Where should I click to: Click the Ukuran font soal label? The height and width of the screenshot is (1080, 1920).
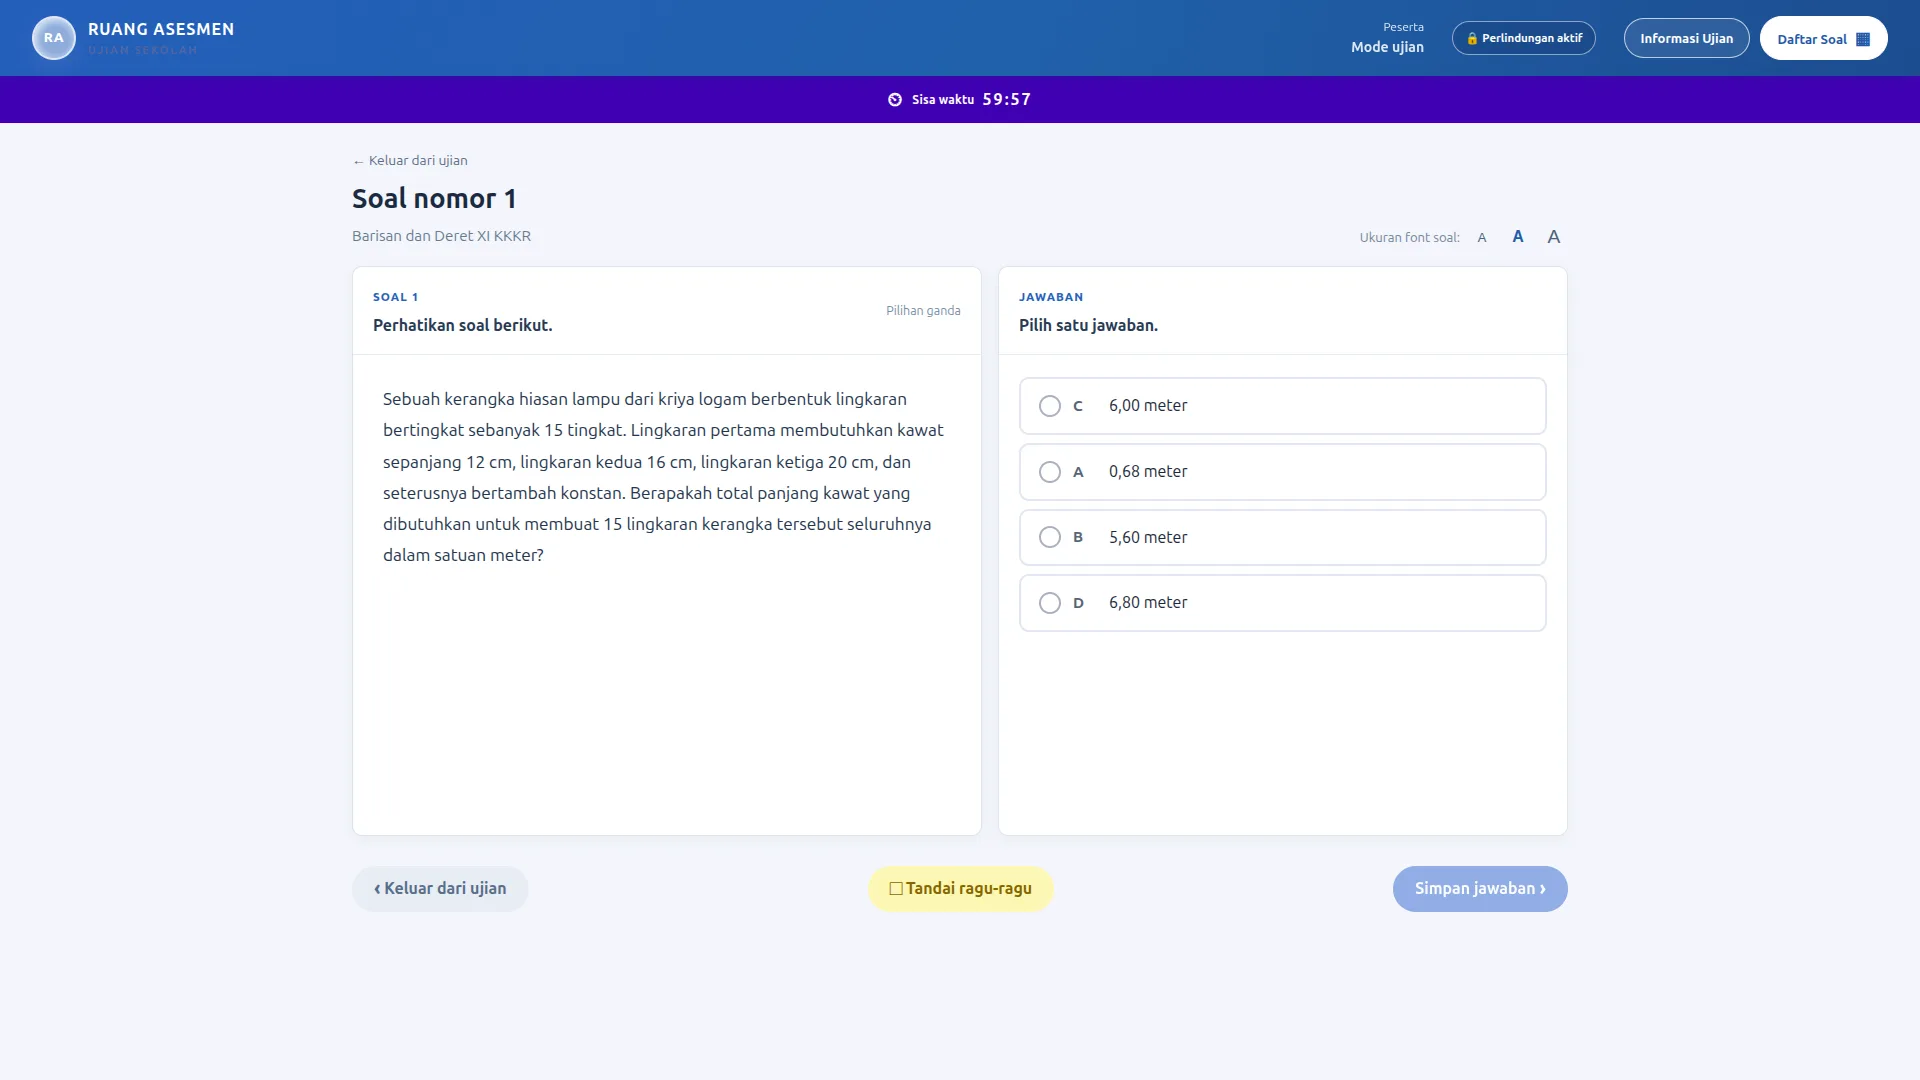click(1409, 238)
